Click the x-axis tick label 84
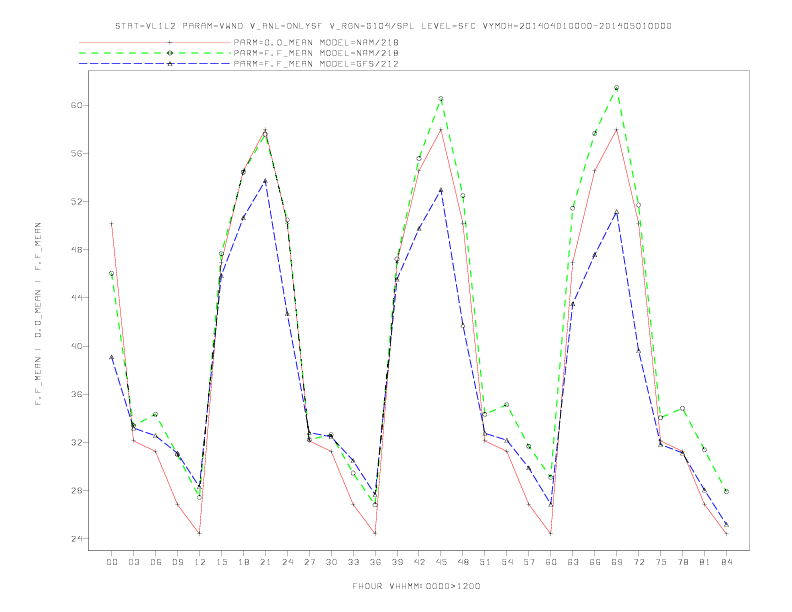 tap(726, 562)
